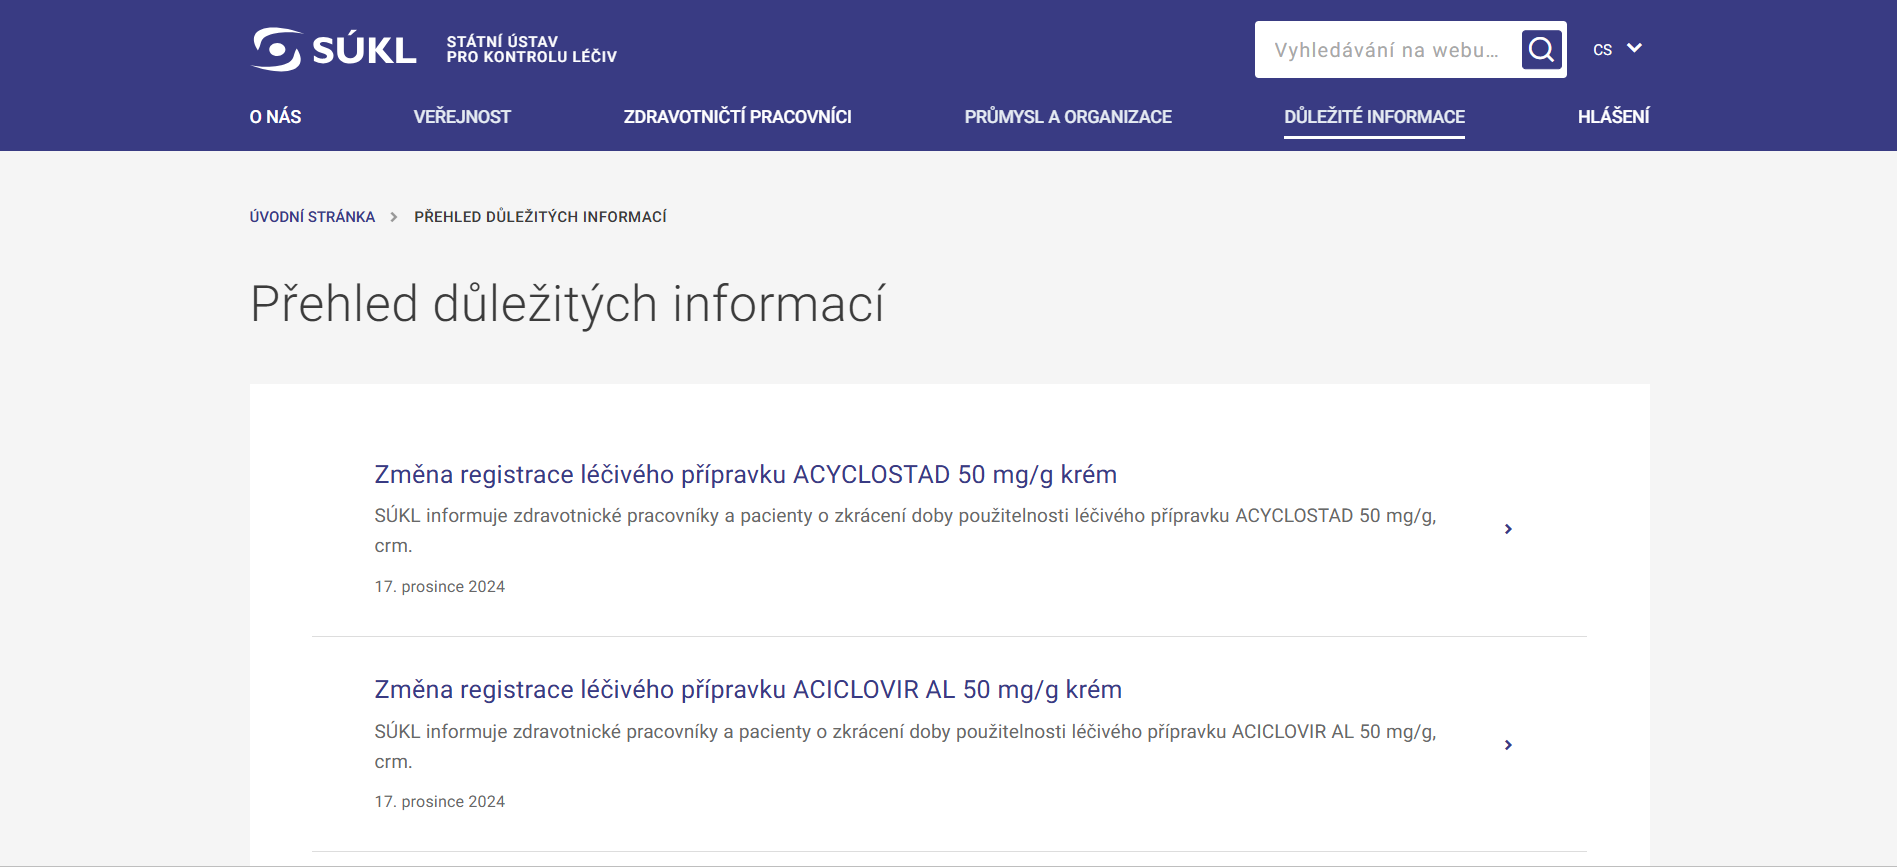This screenshot has width=1897, height=867.
Task: Focus the Vyhledávání na webu search field
Action: coord(1387,50)
